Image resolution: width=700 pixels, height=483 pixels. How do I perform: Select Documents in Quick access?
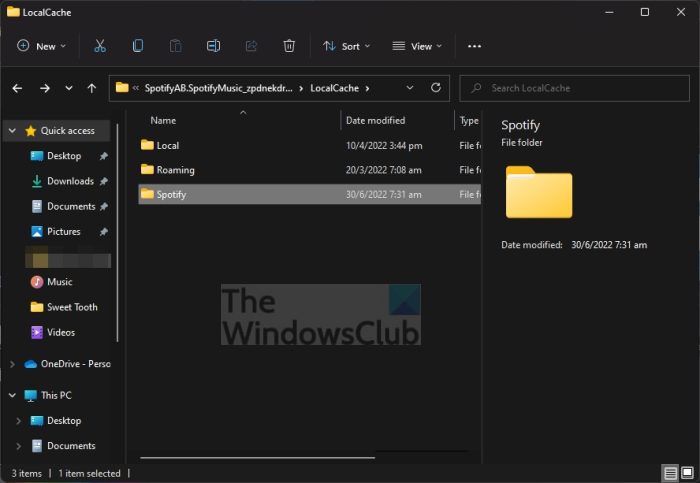tap(71, 206)
